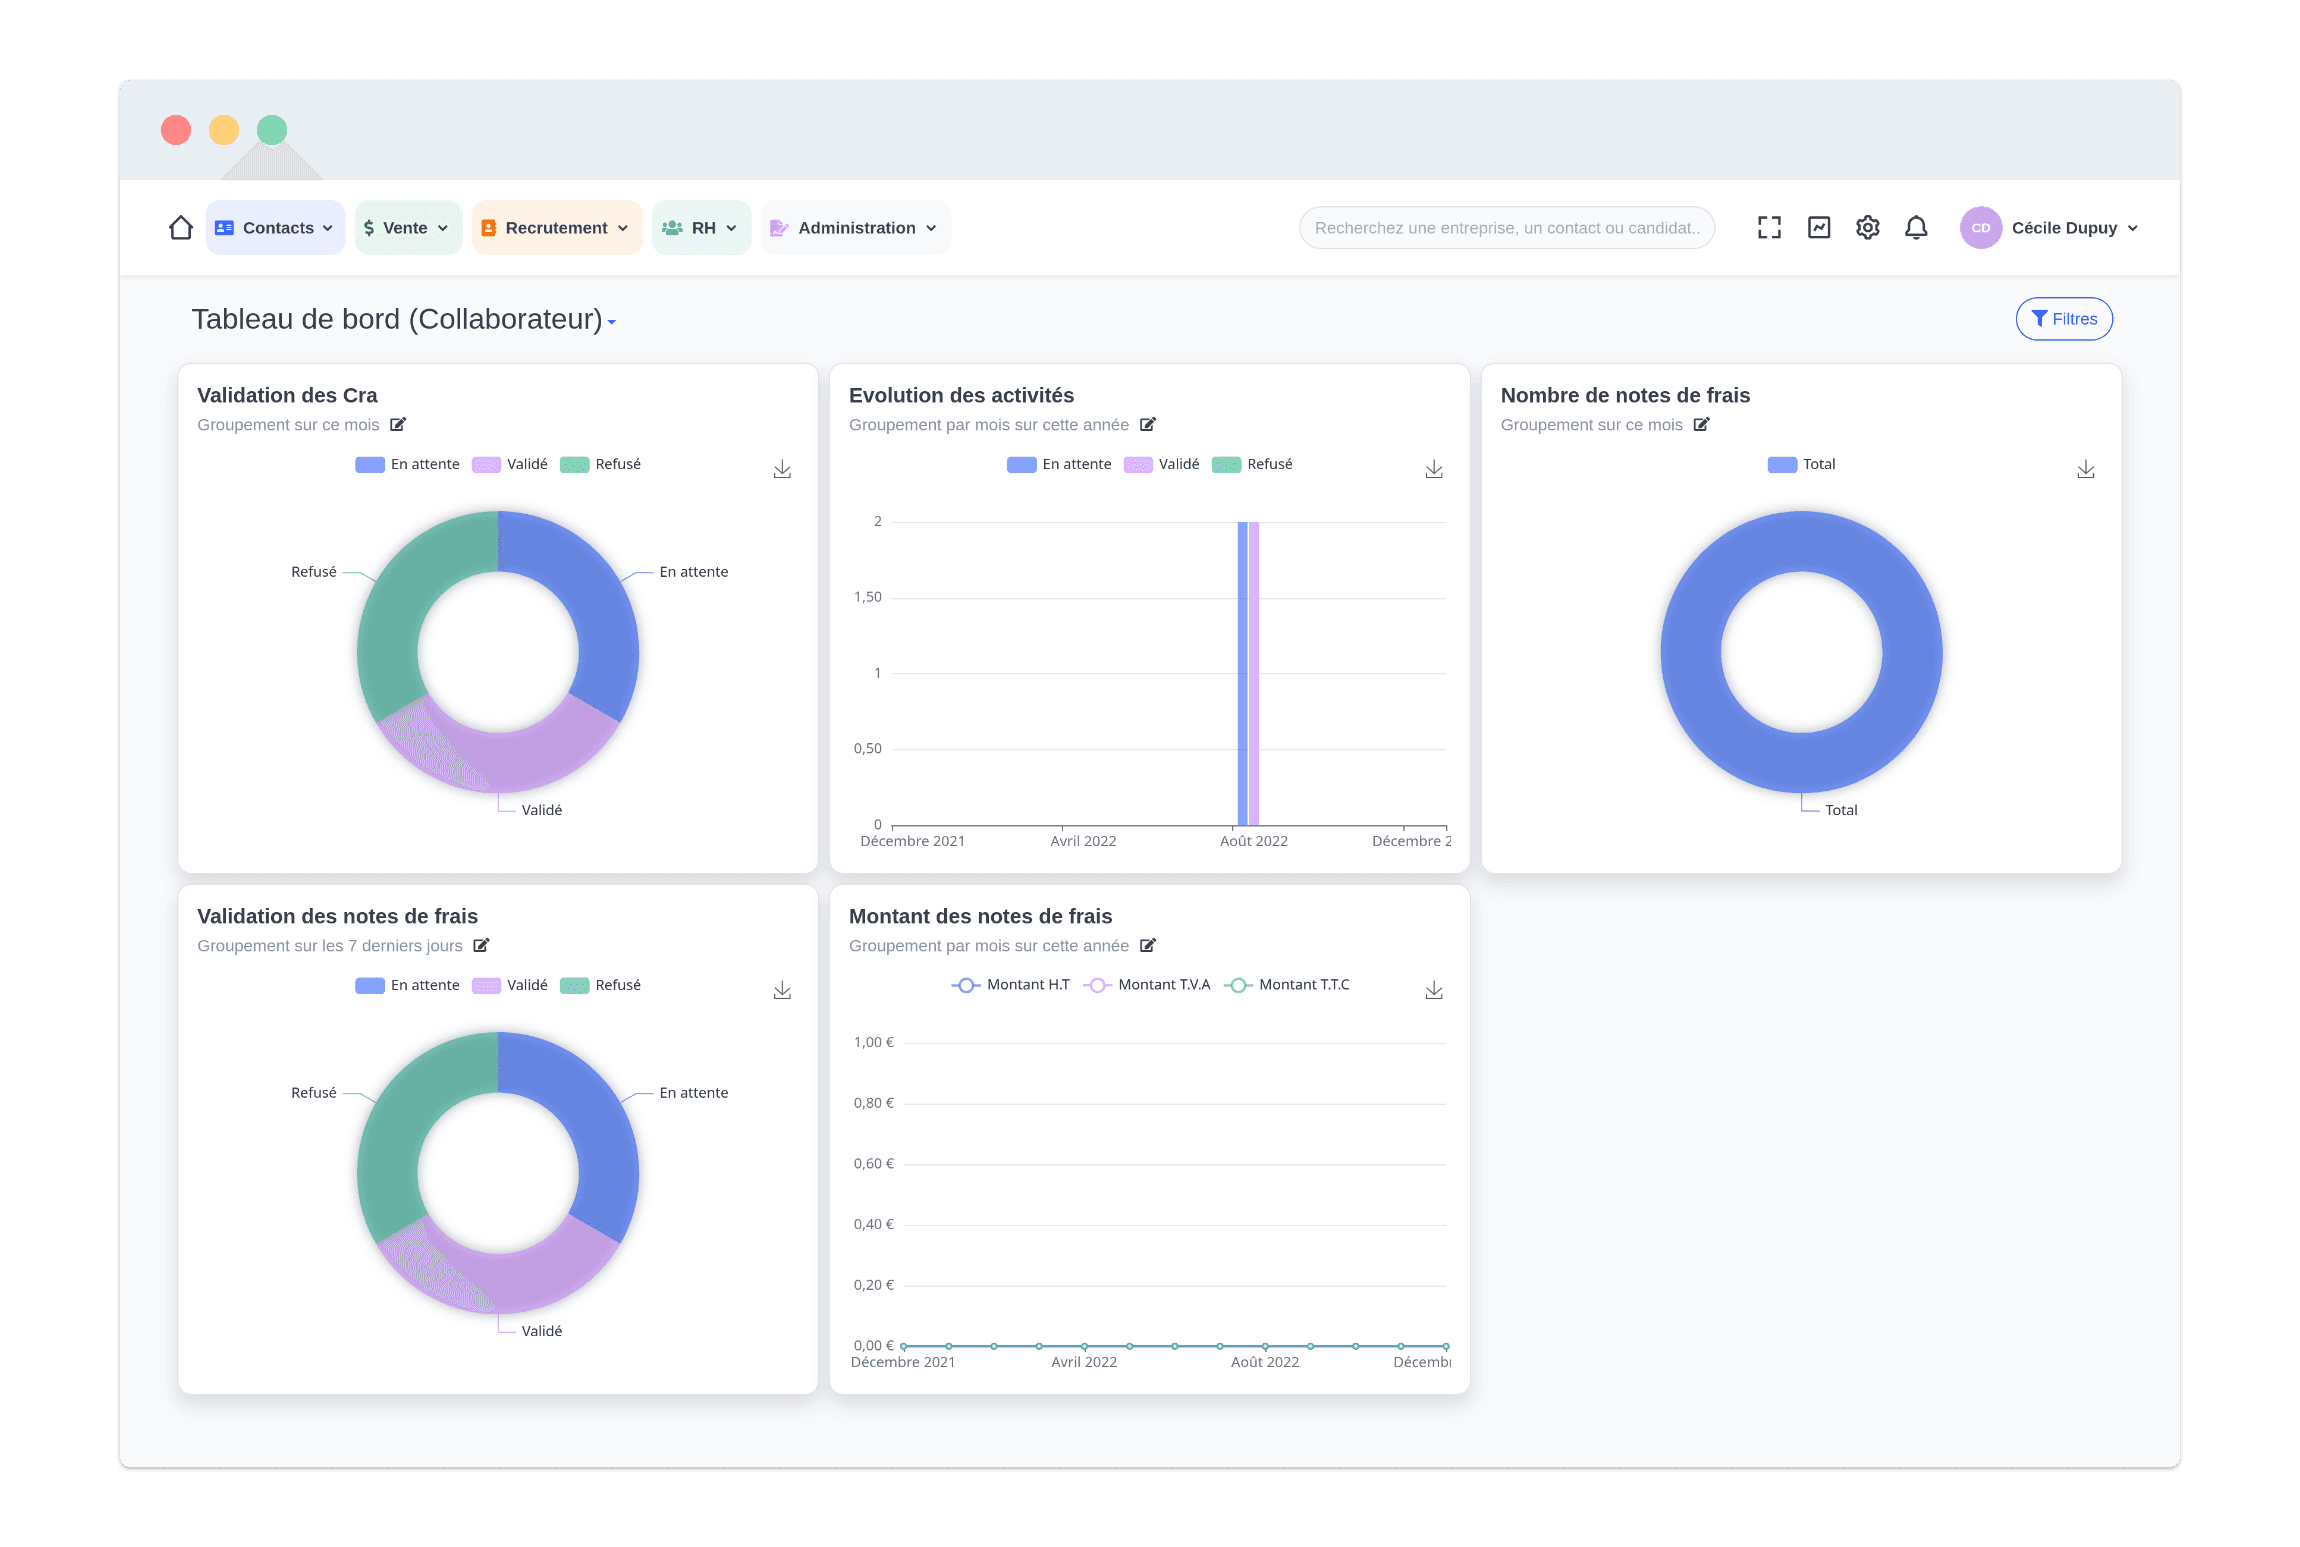Download Evolution des activités chart

tap(1433, 469)
